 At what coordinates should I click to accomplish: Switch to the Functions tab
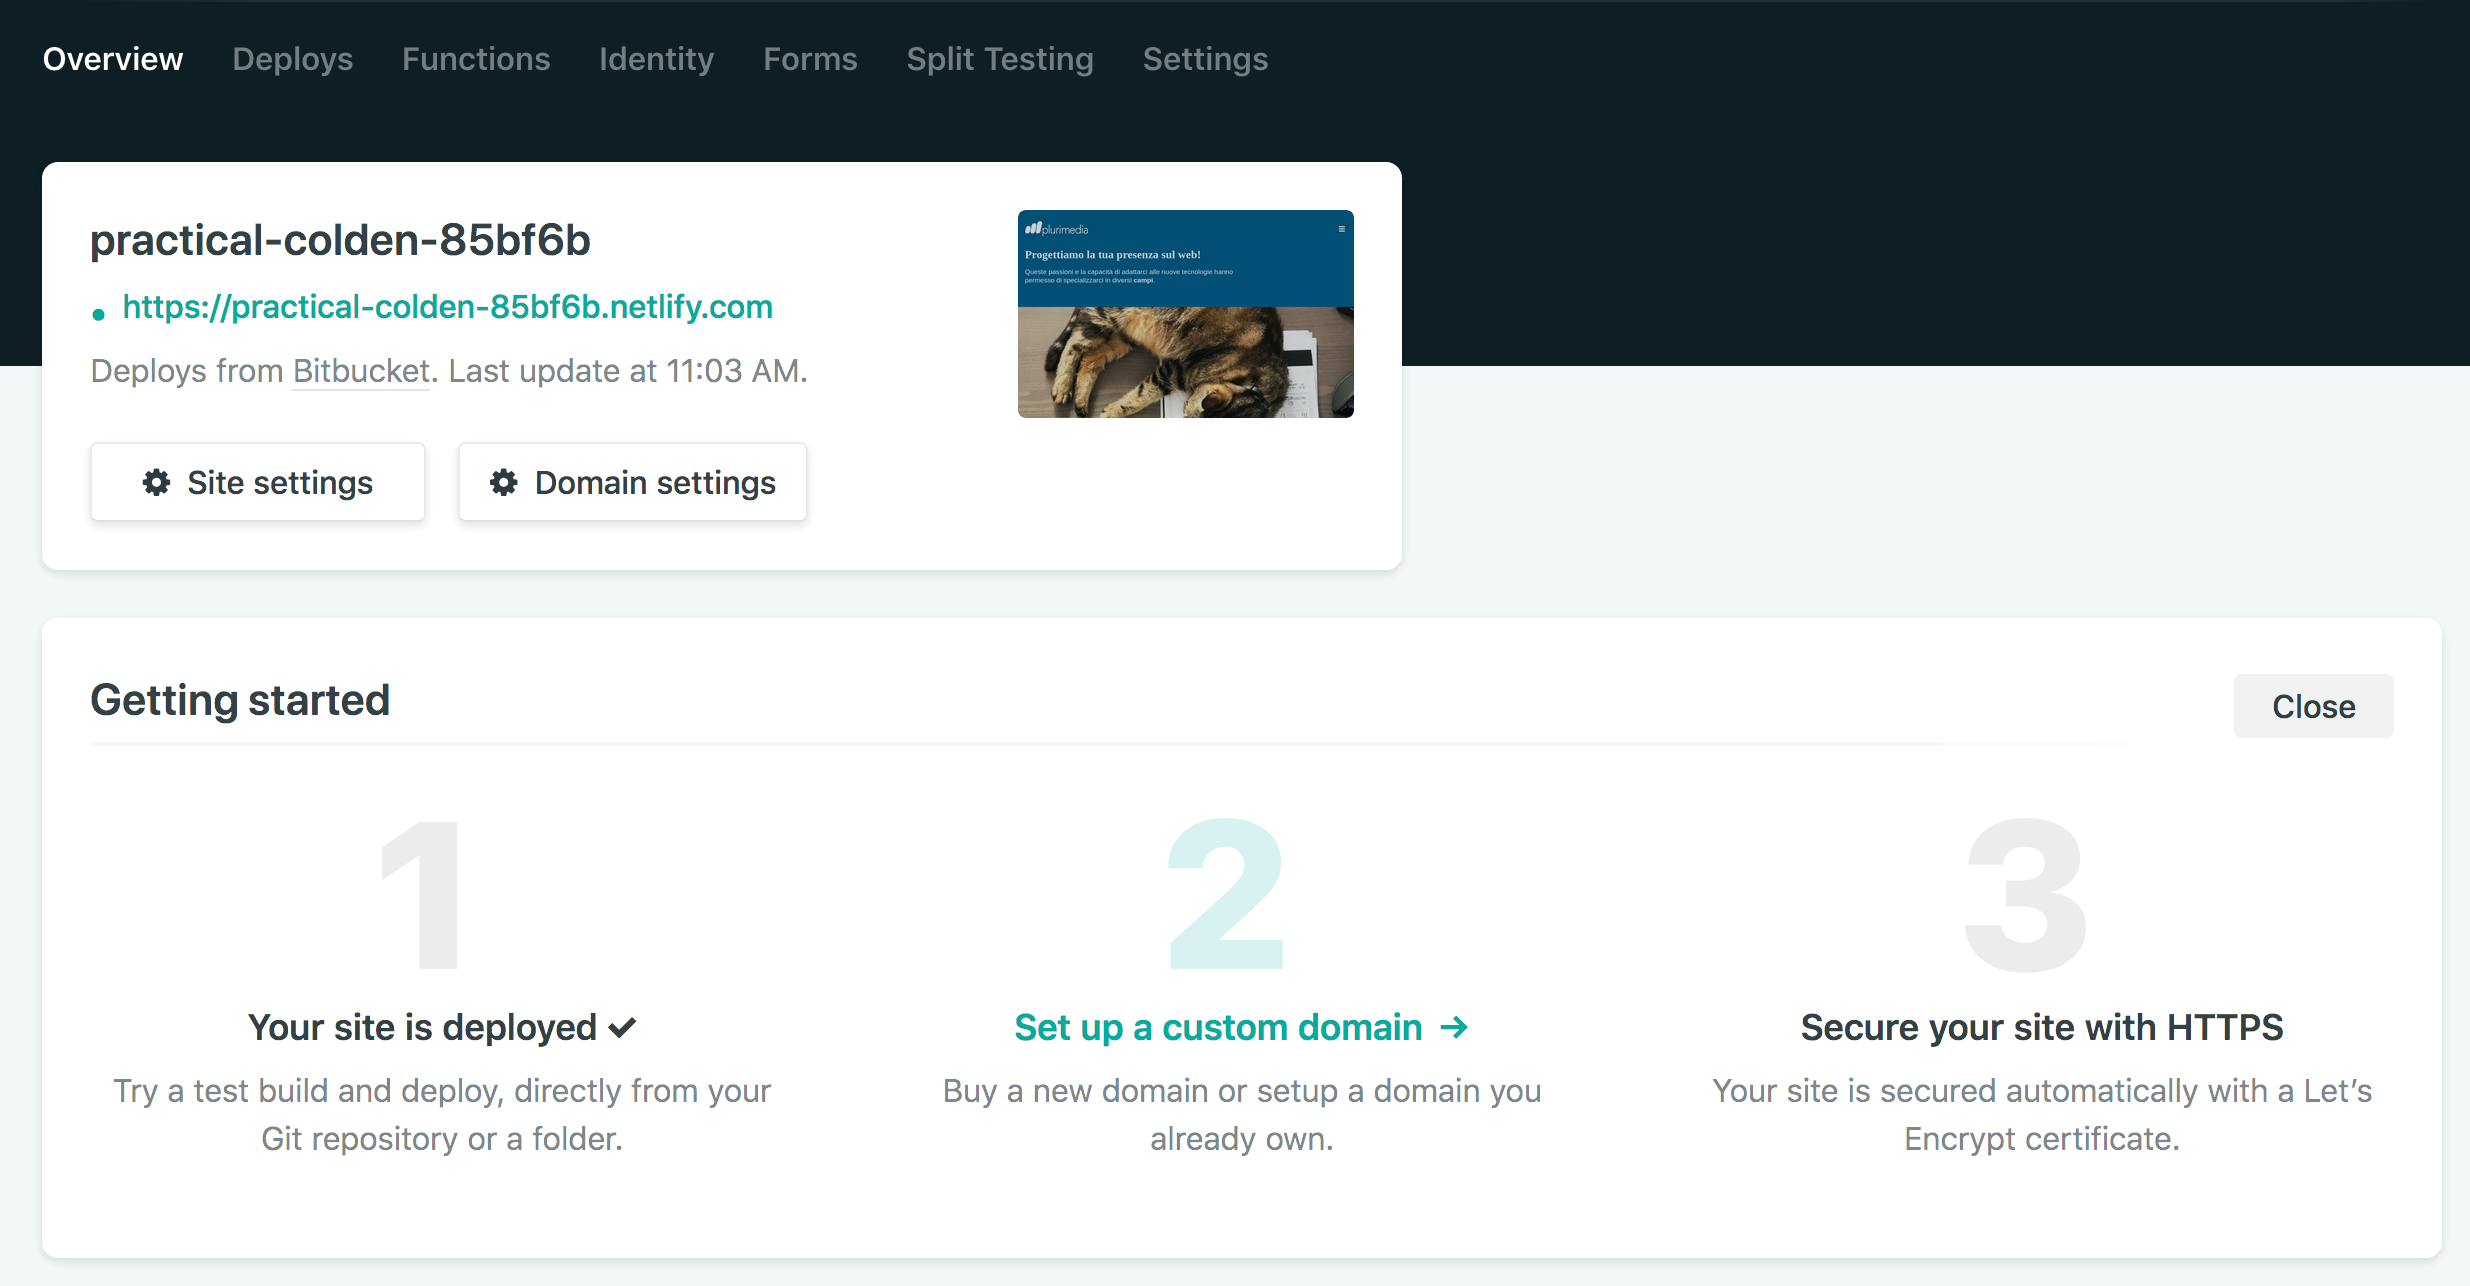coord(476,59)
